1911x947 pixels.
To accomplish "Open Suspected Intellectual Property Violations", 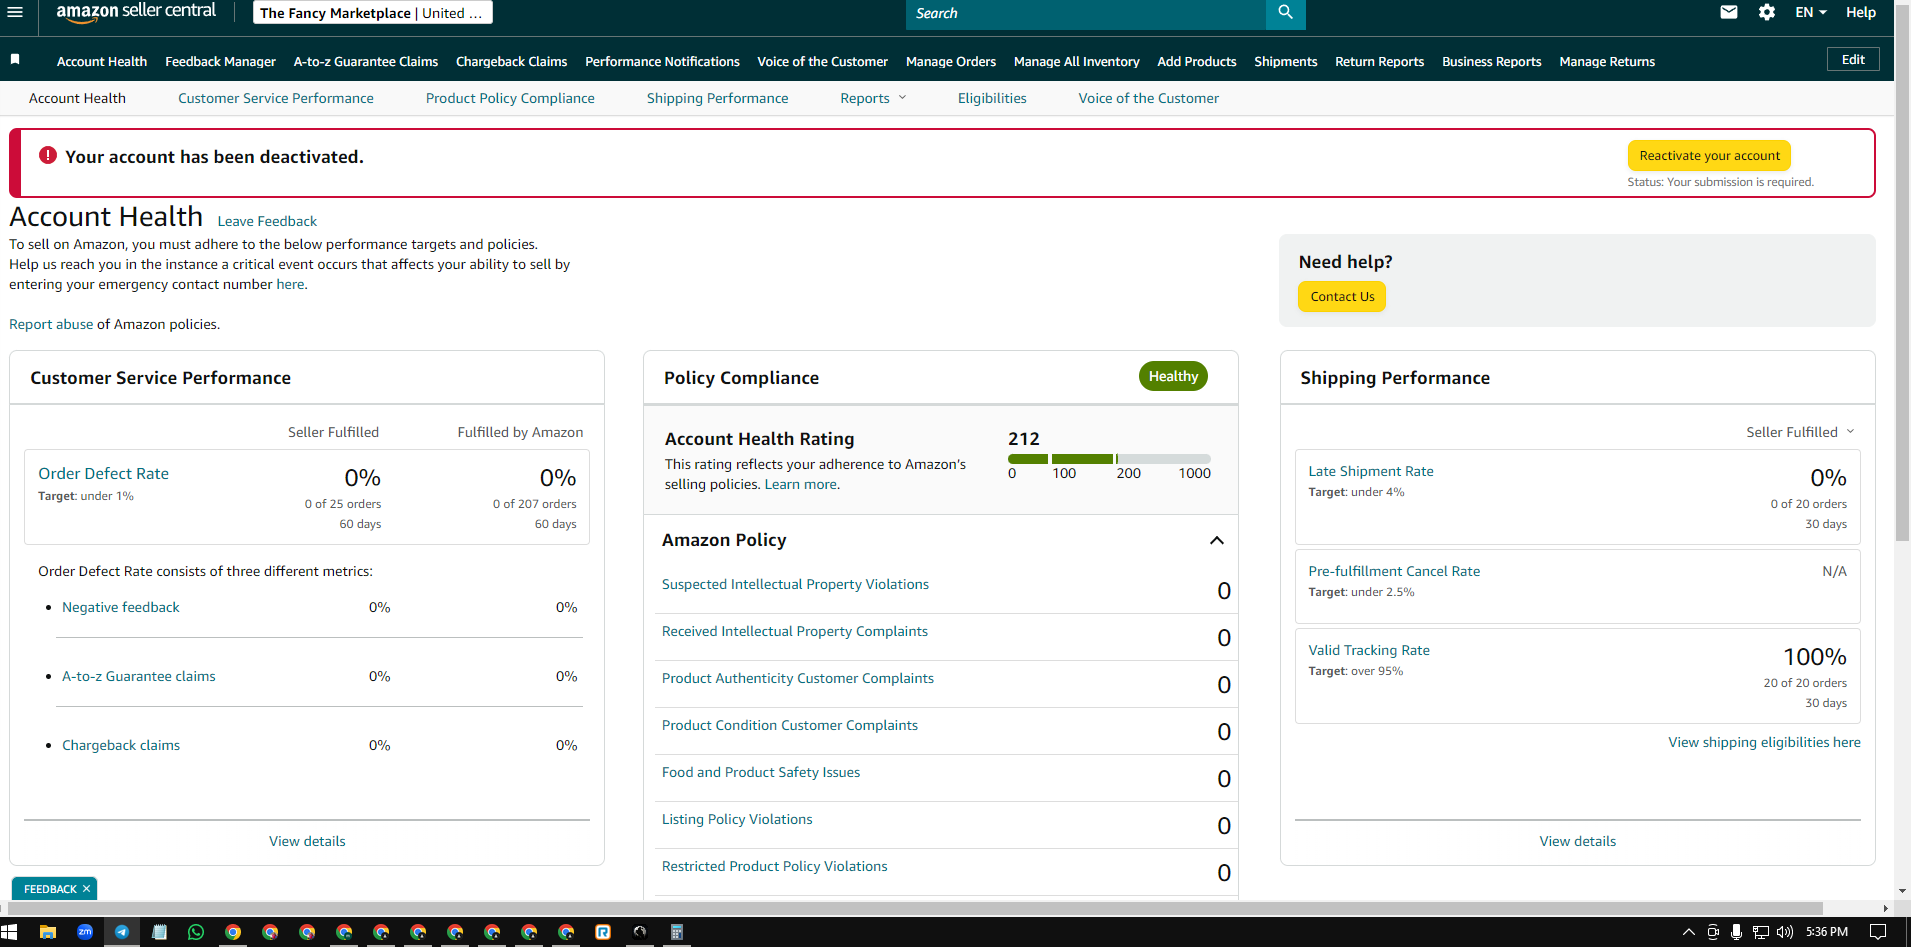I will (795, 584).
